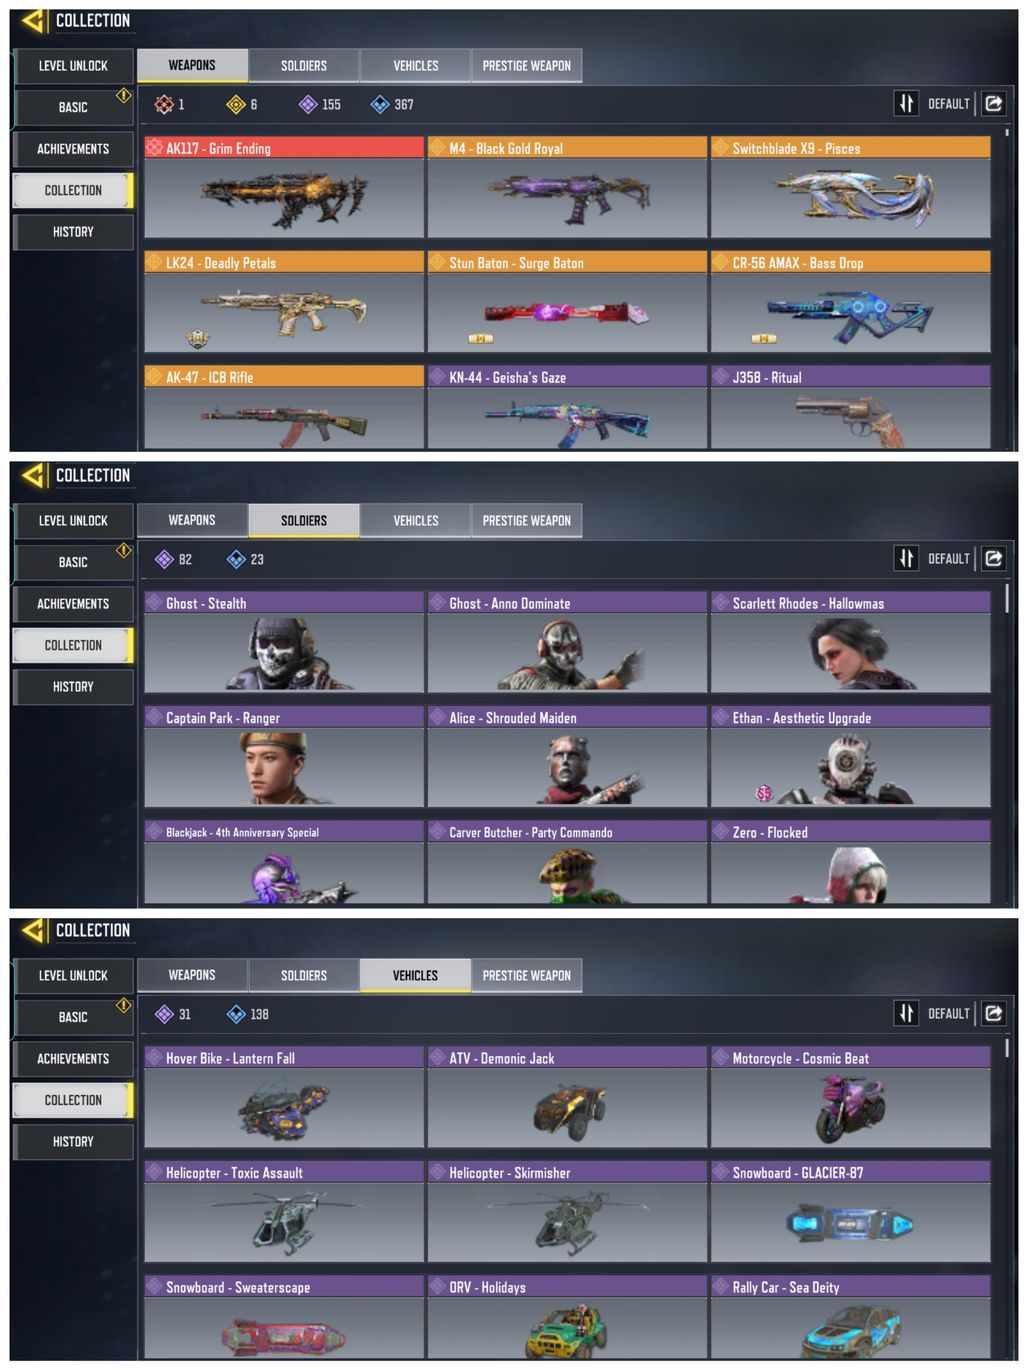Toggle sort order arrows on the vehicles screen
The image size is (1028, 1370).
(906, 1013)
